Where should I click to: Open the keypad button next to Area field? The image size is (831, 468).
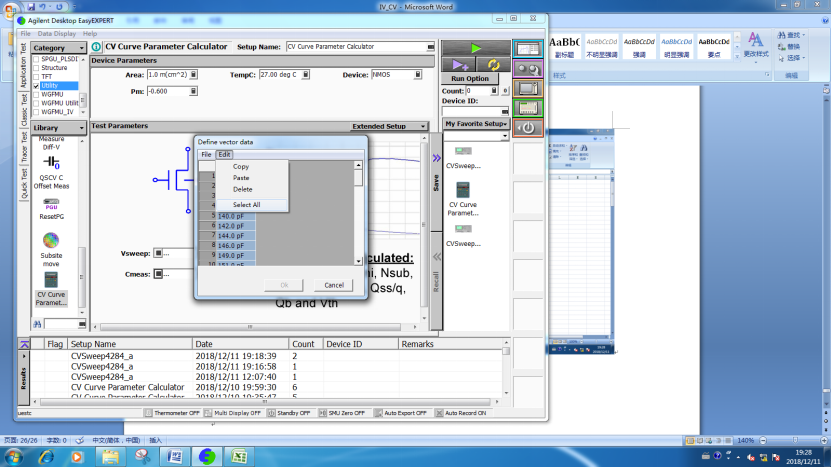194,75
